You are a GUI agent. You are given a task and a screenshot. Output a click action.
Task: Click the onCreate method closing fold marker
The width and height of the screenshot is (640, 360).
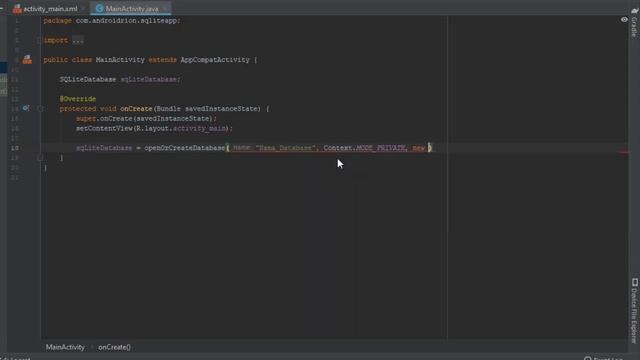pyautogui.click(x=40, y=158)
